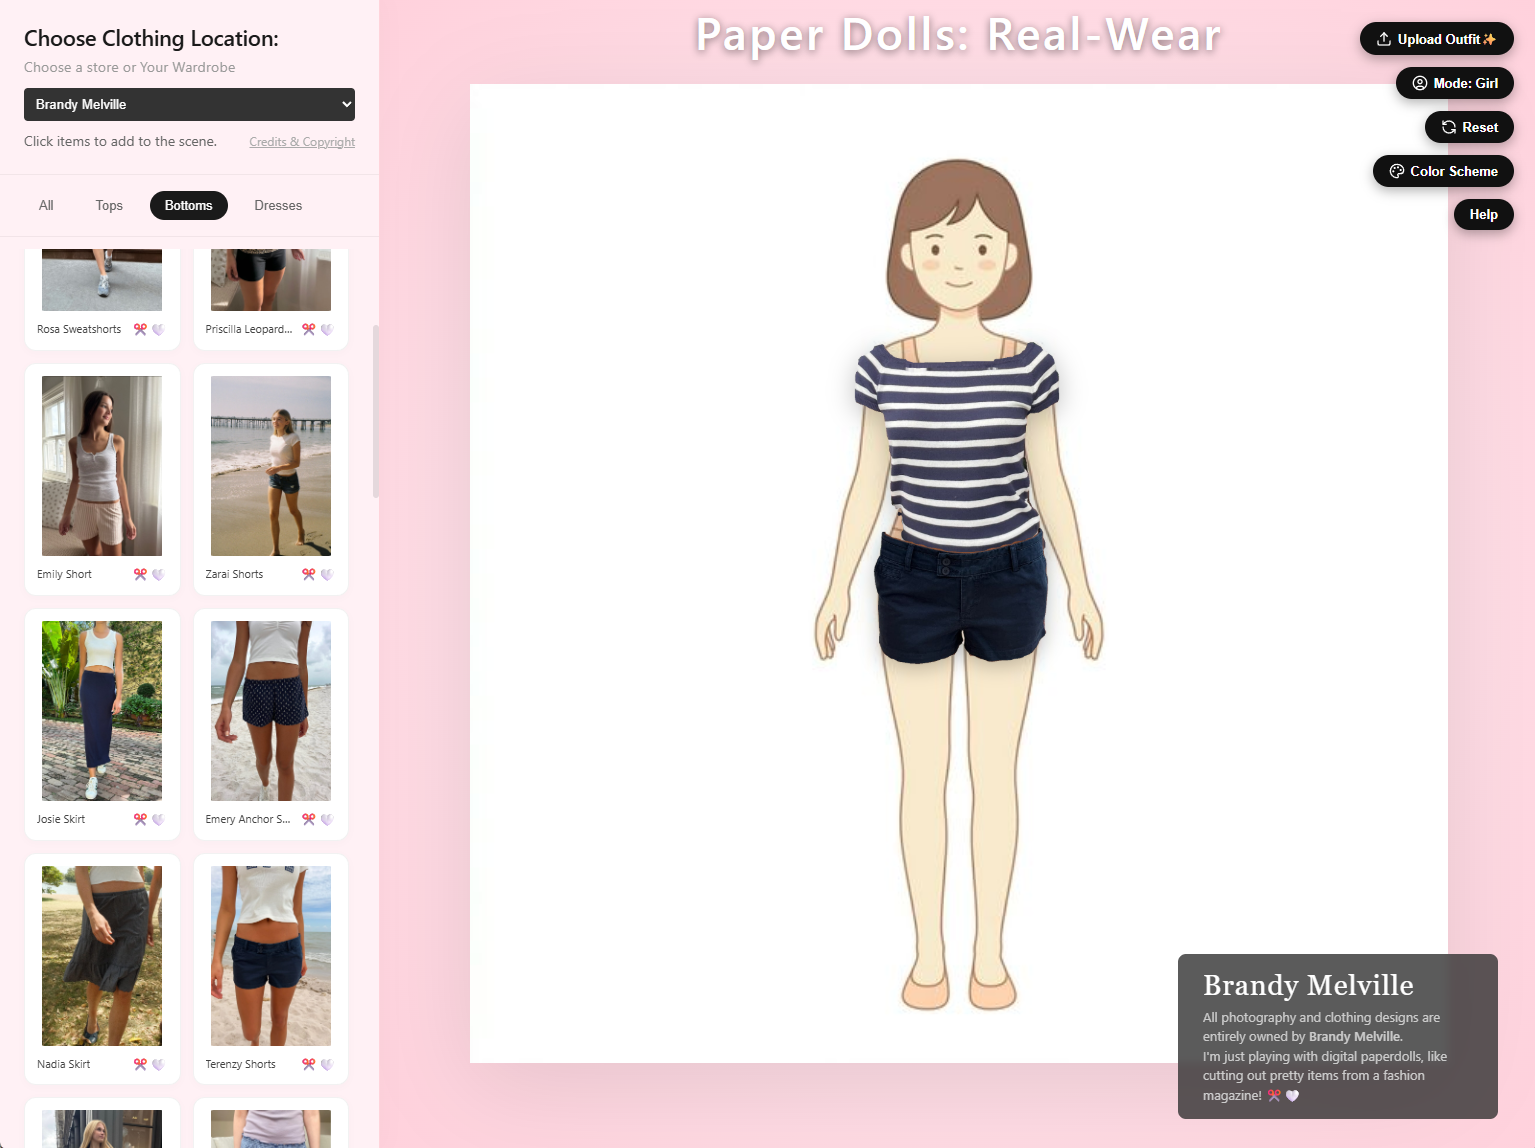
Task: Open the Brandy Melville store dropdown
Action: pyautogui.click(x=189, y=104)
